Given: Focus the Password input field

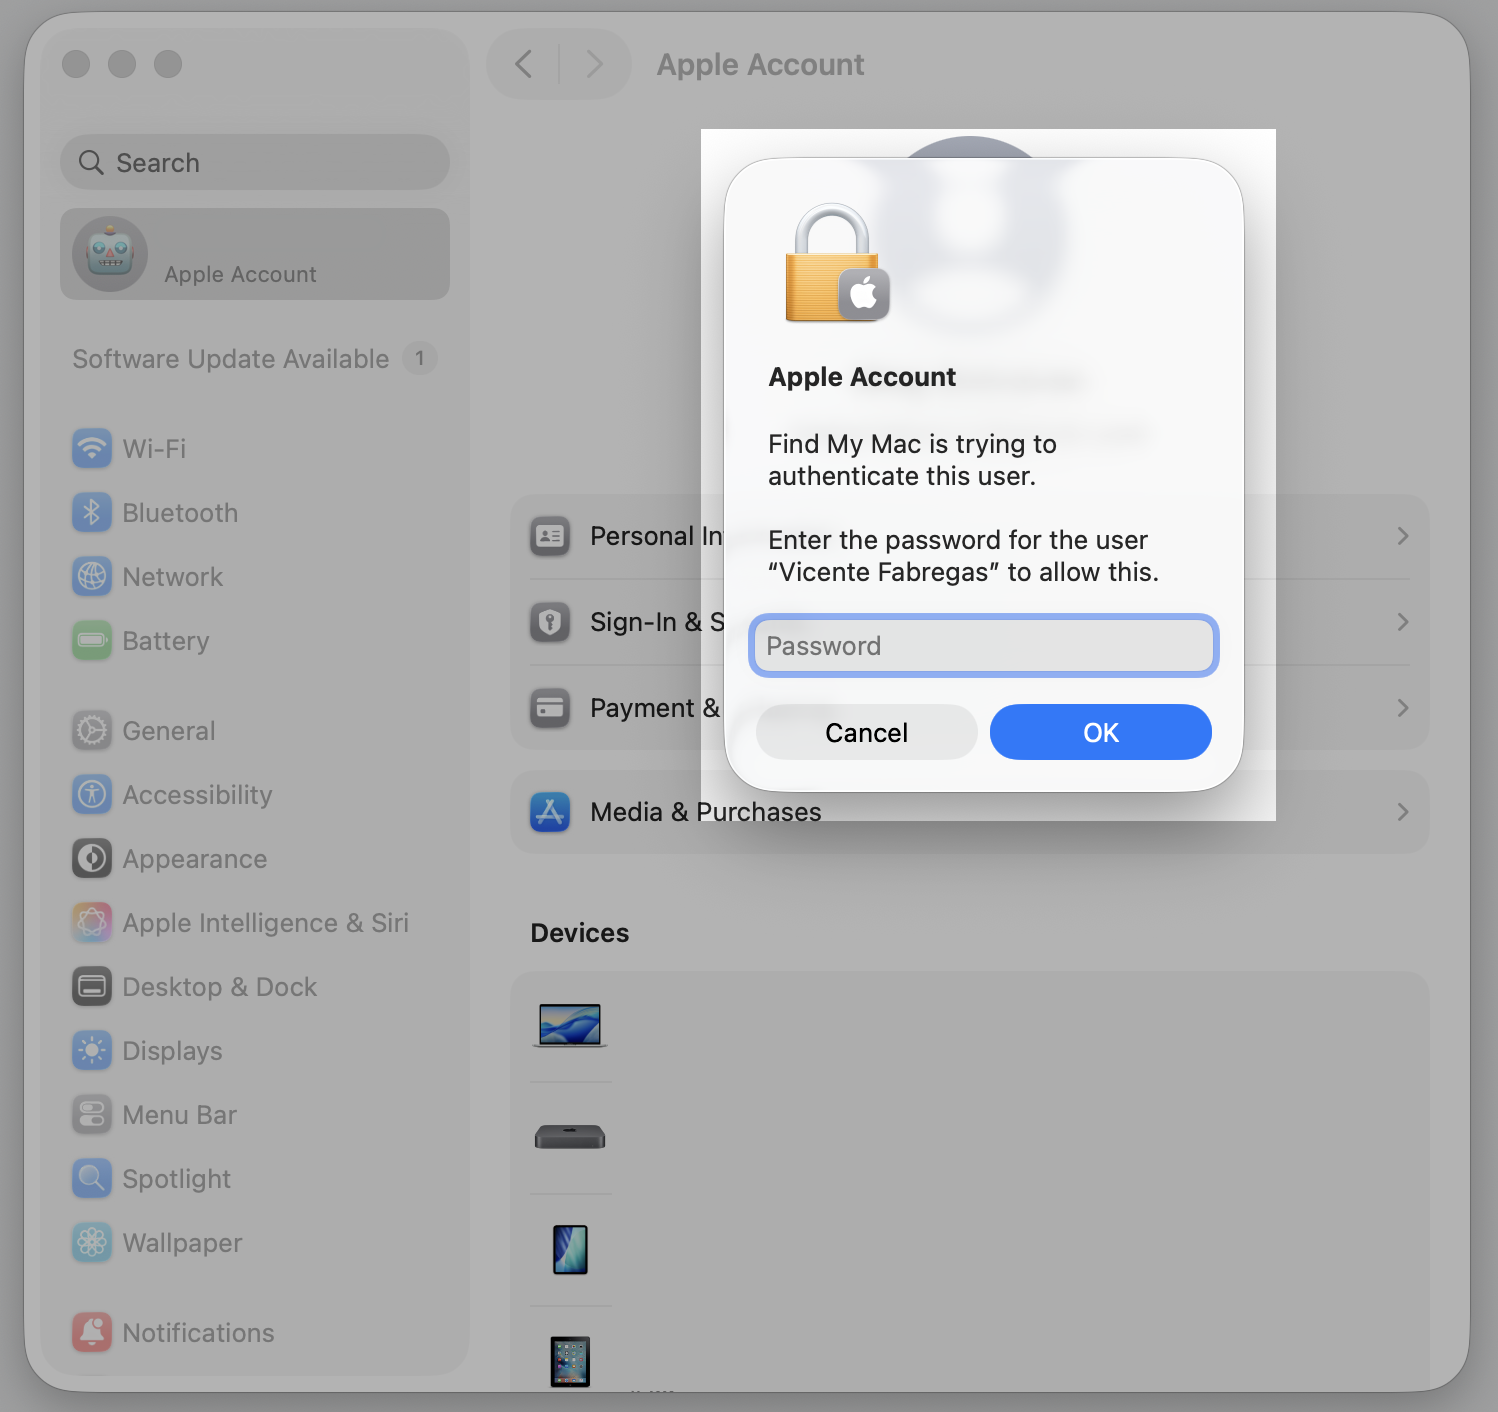Looking at the screenshot, I should tap(984, 645).
